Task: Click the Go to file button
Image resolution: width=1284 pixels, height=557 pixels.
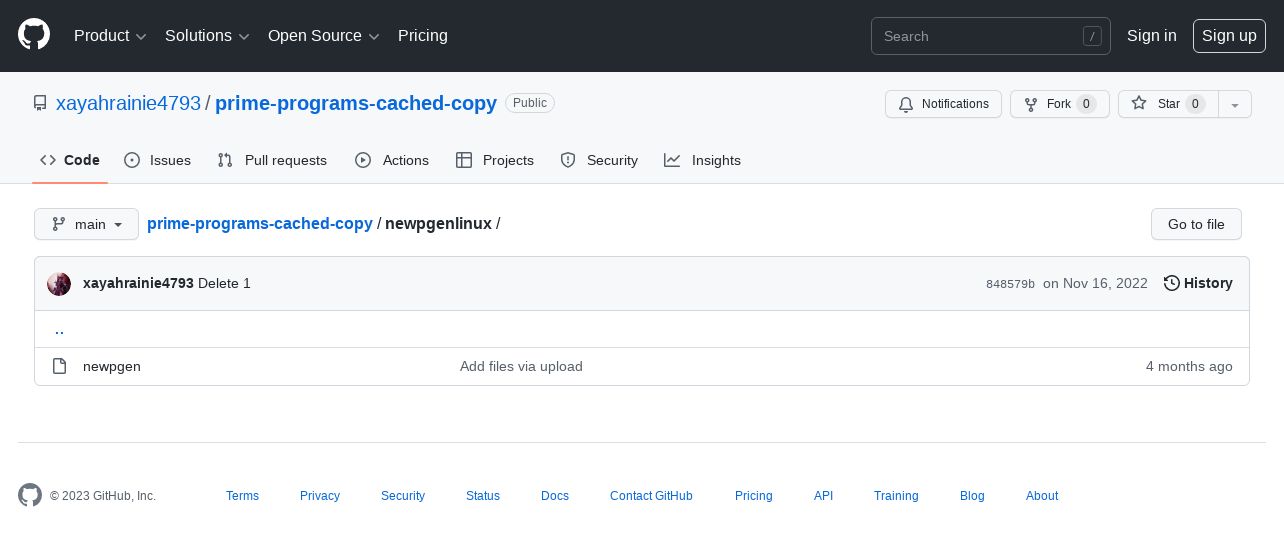Action: pos(1196,224)
